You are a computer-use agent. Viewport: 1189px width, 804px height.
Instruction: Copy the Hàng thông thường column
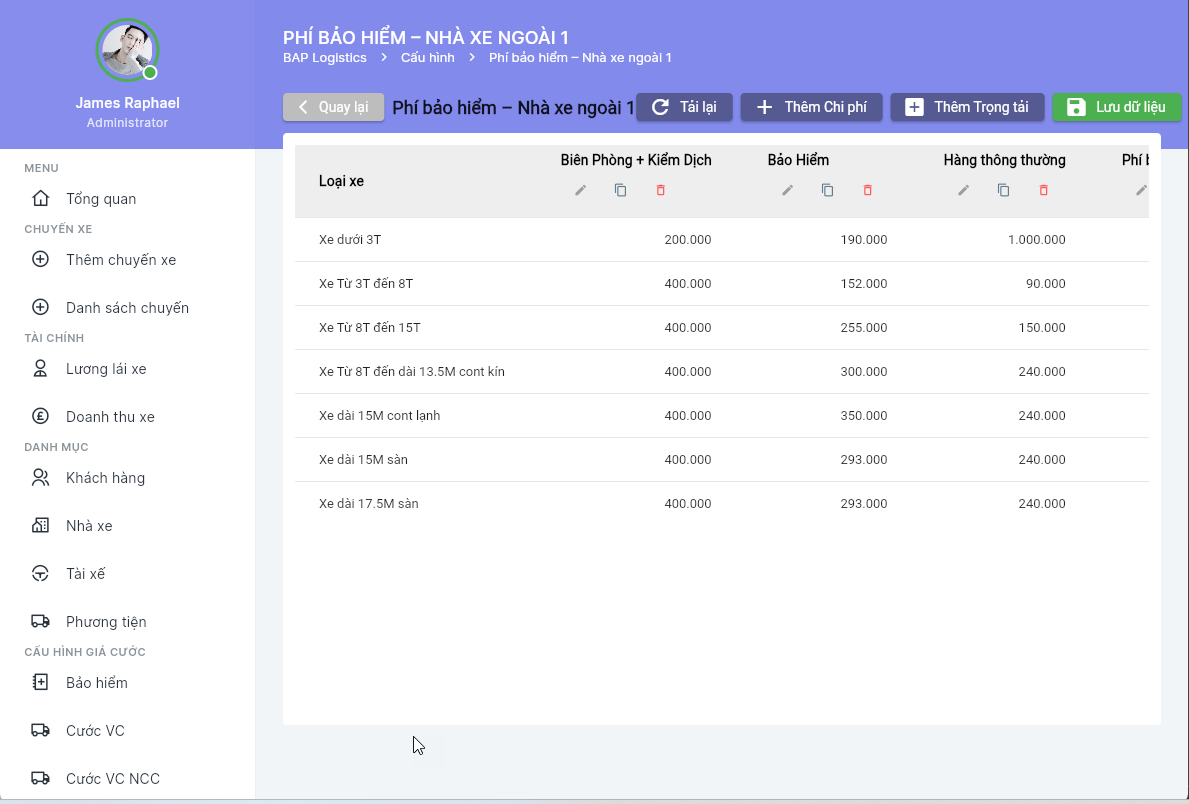pos(1003,190)
